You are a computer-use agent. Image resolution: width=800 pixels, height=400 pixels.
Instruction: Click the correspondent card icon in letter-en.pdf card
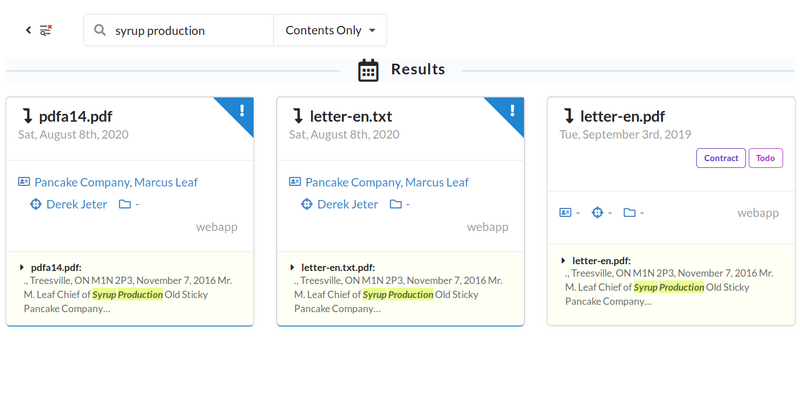coord(565,212)
